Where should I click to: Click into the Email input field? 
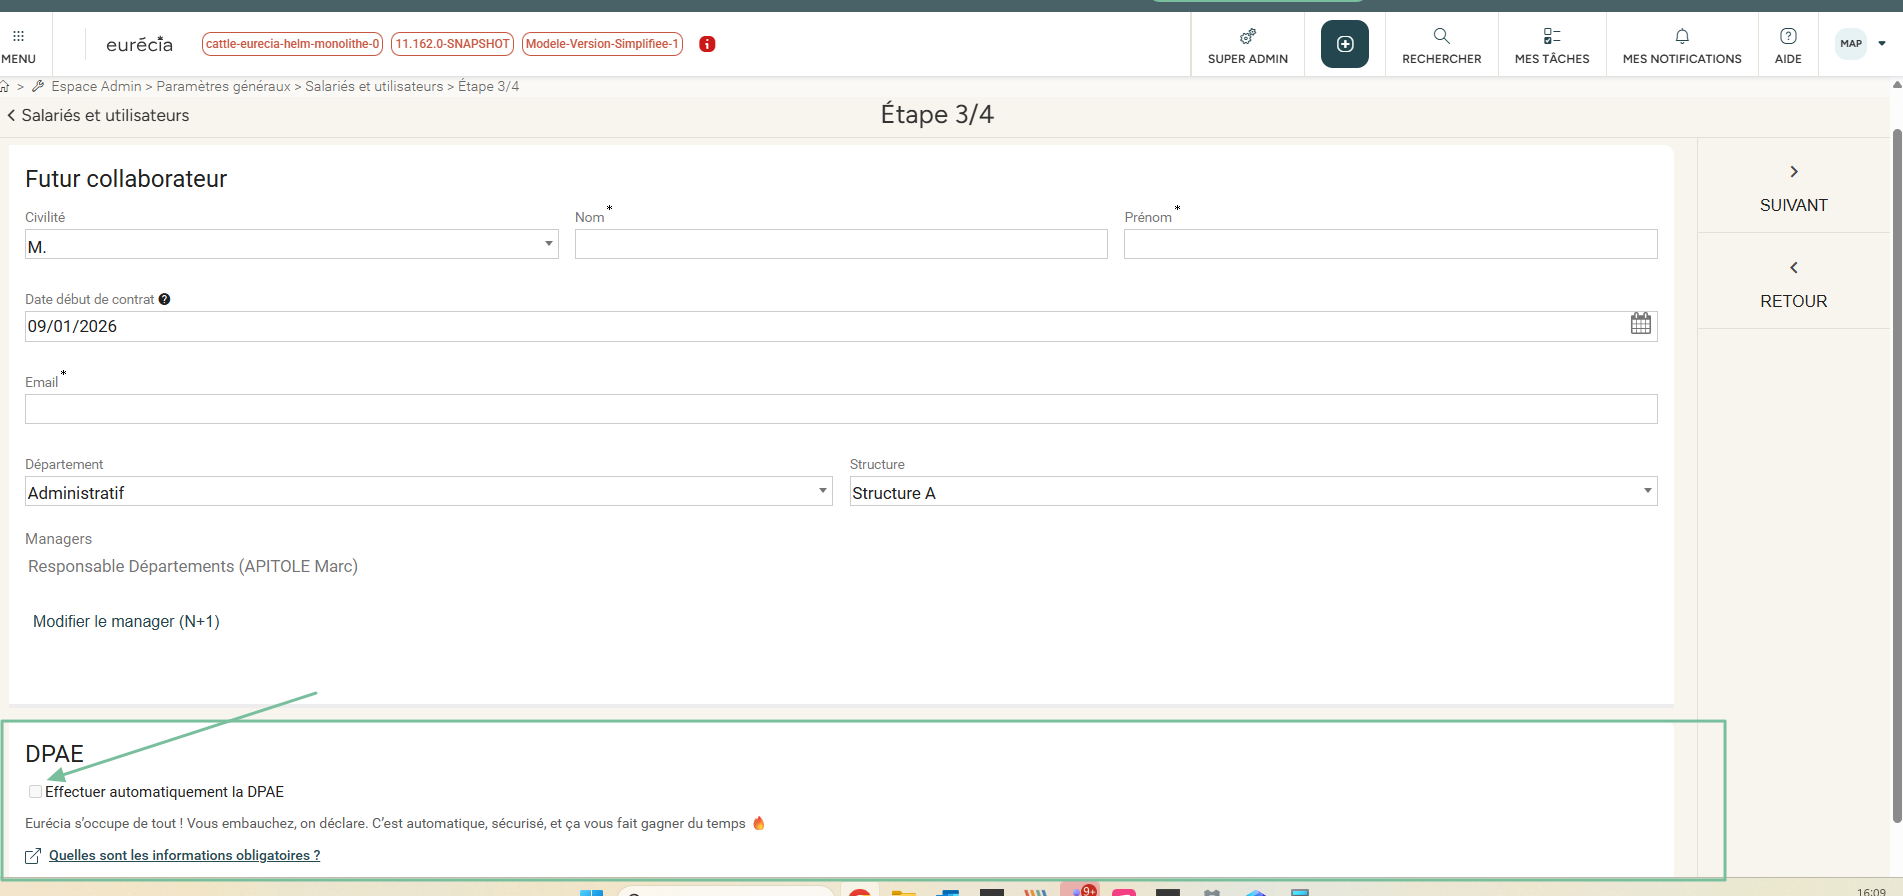click(840, 409)
